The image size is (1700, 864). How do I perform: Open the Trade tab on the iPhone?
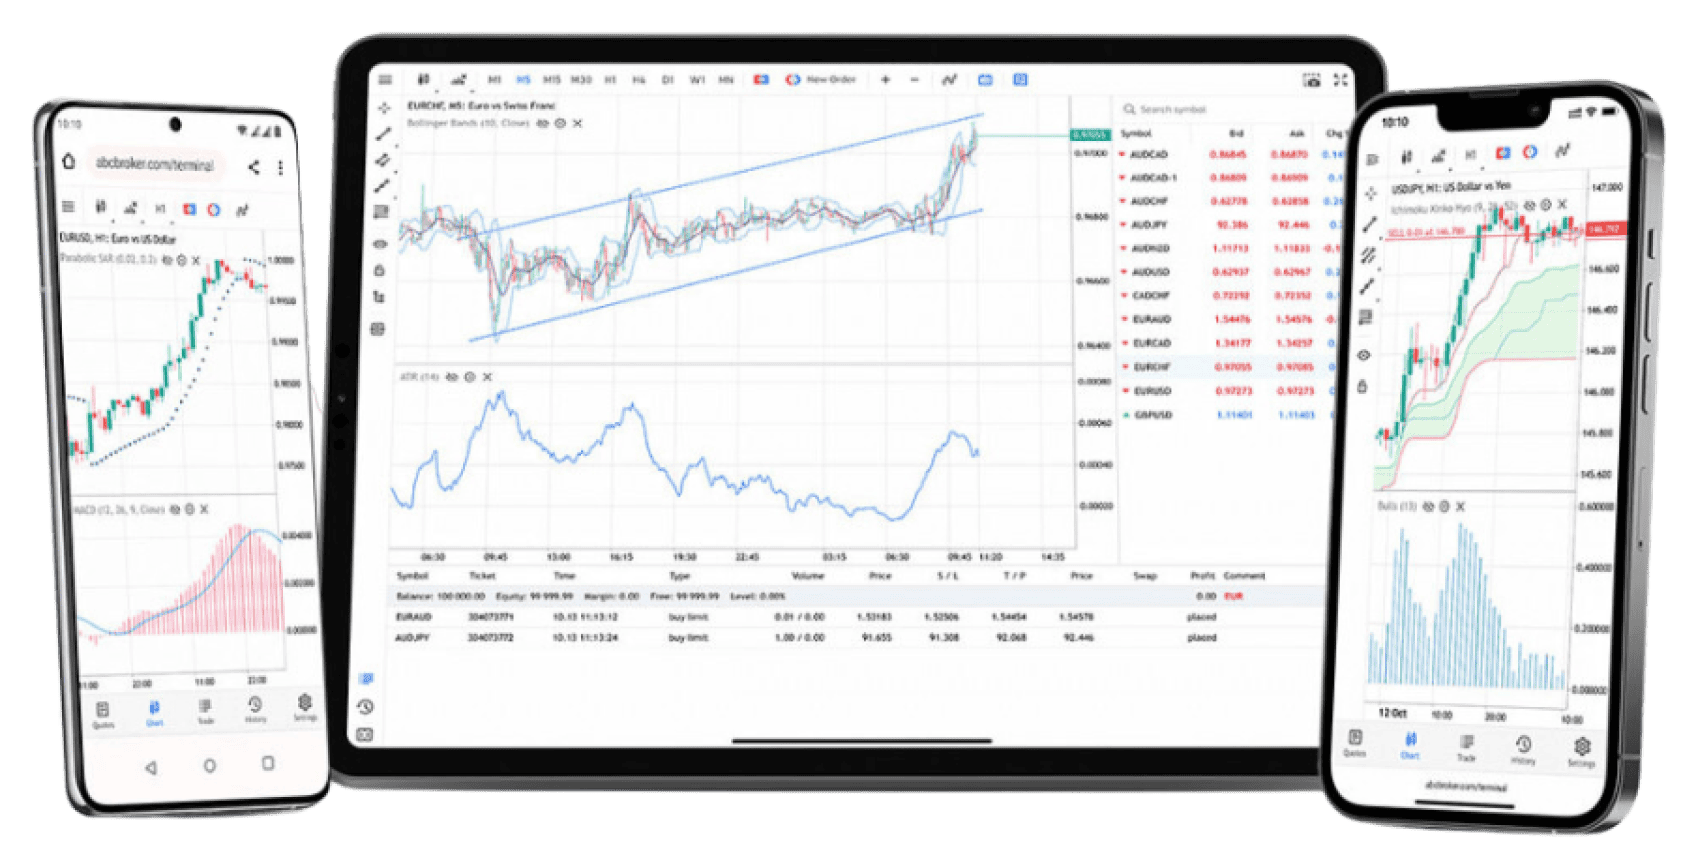(1466, 746)
